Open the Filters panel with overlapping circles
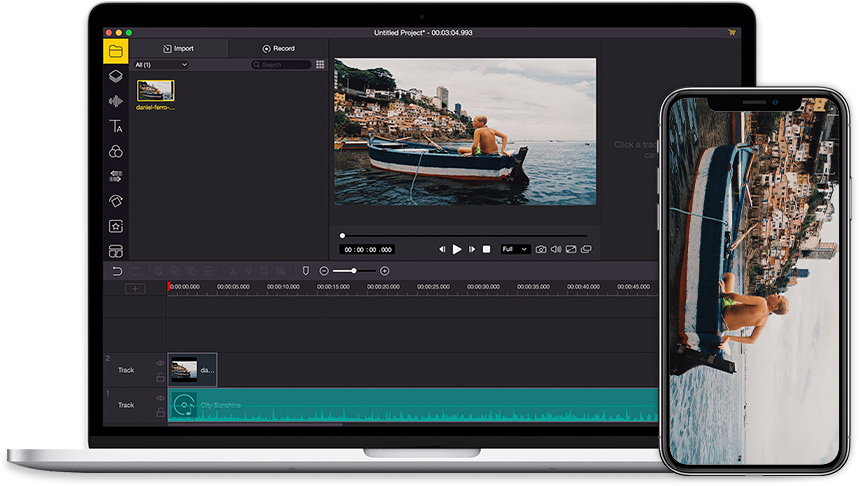859x486 pixels. pyautogui.click(x=116, y=151)
